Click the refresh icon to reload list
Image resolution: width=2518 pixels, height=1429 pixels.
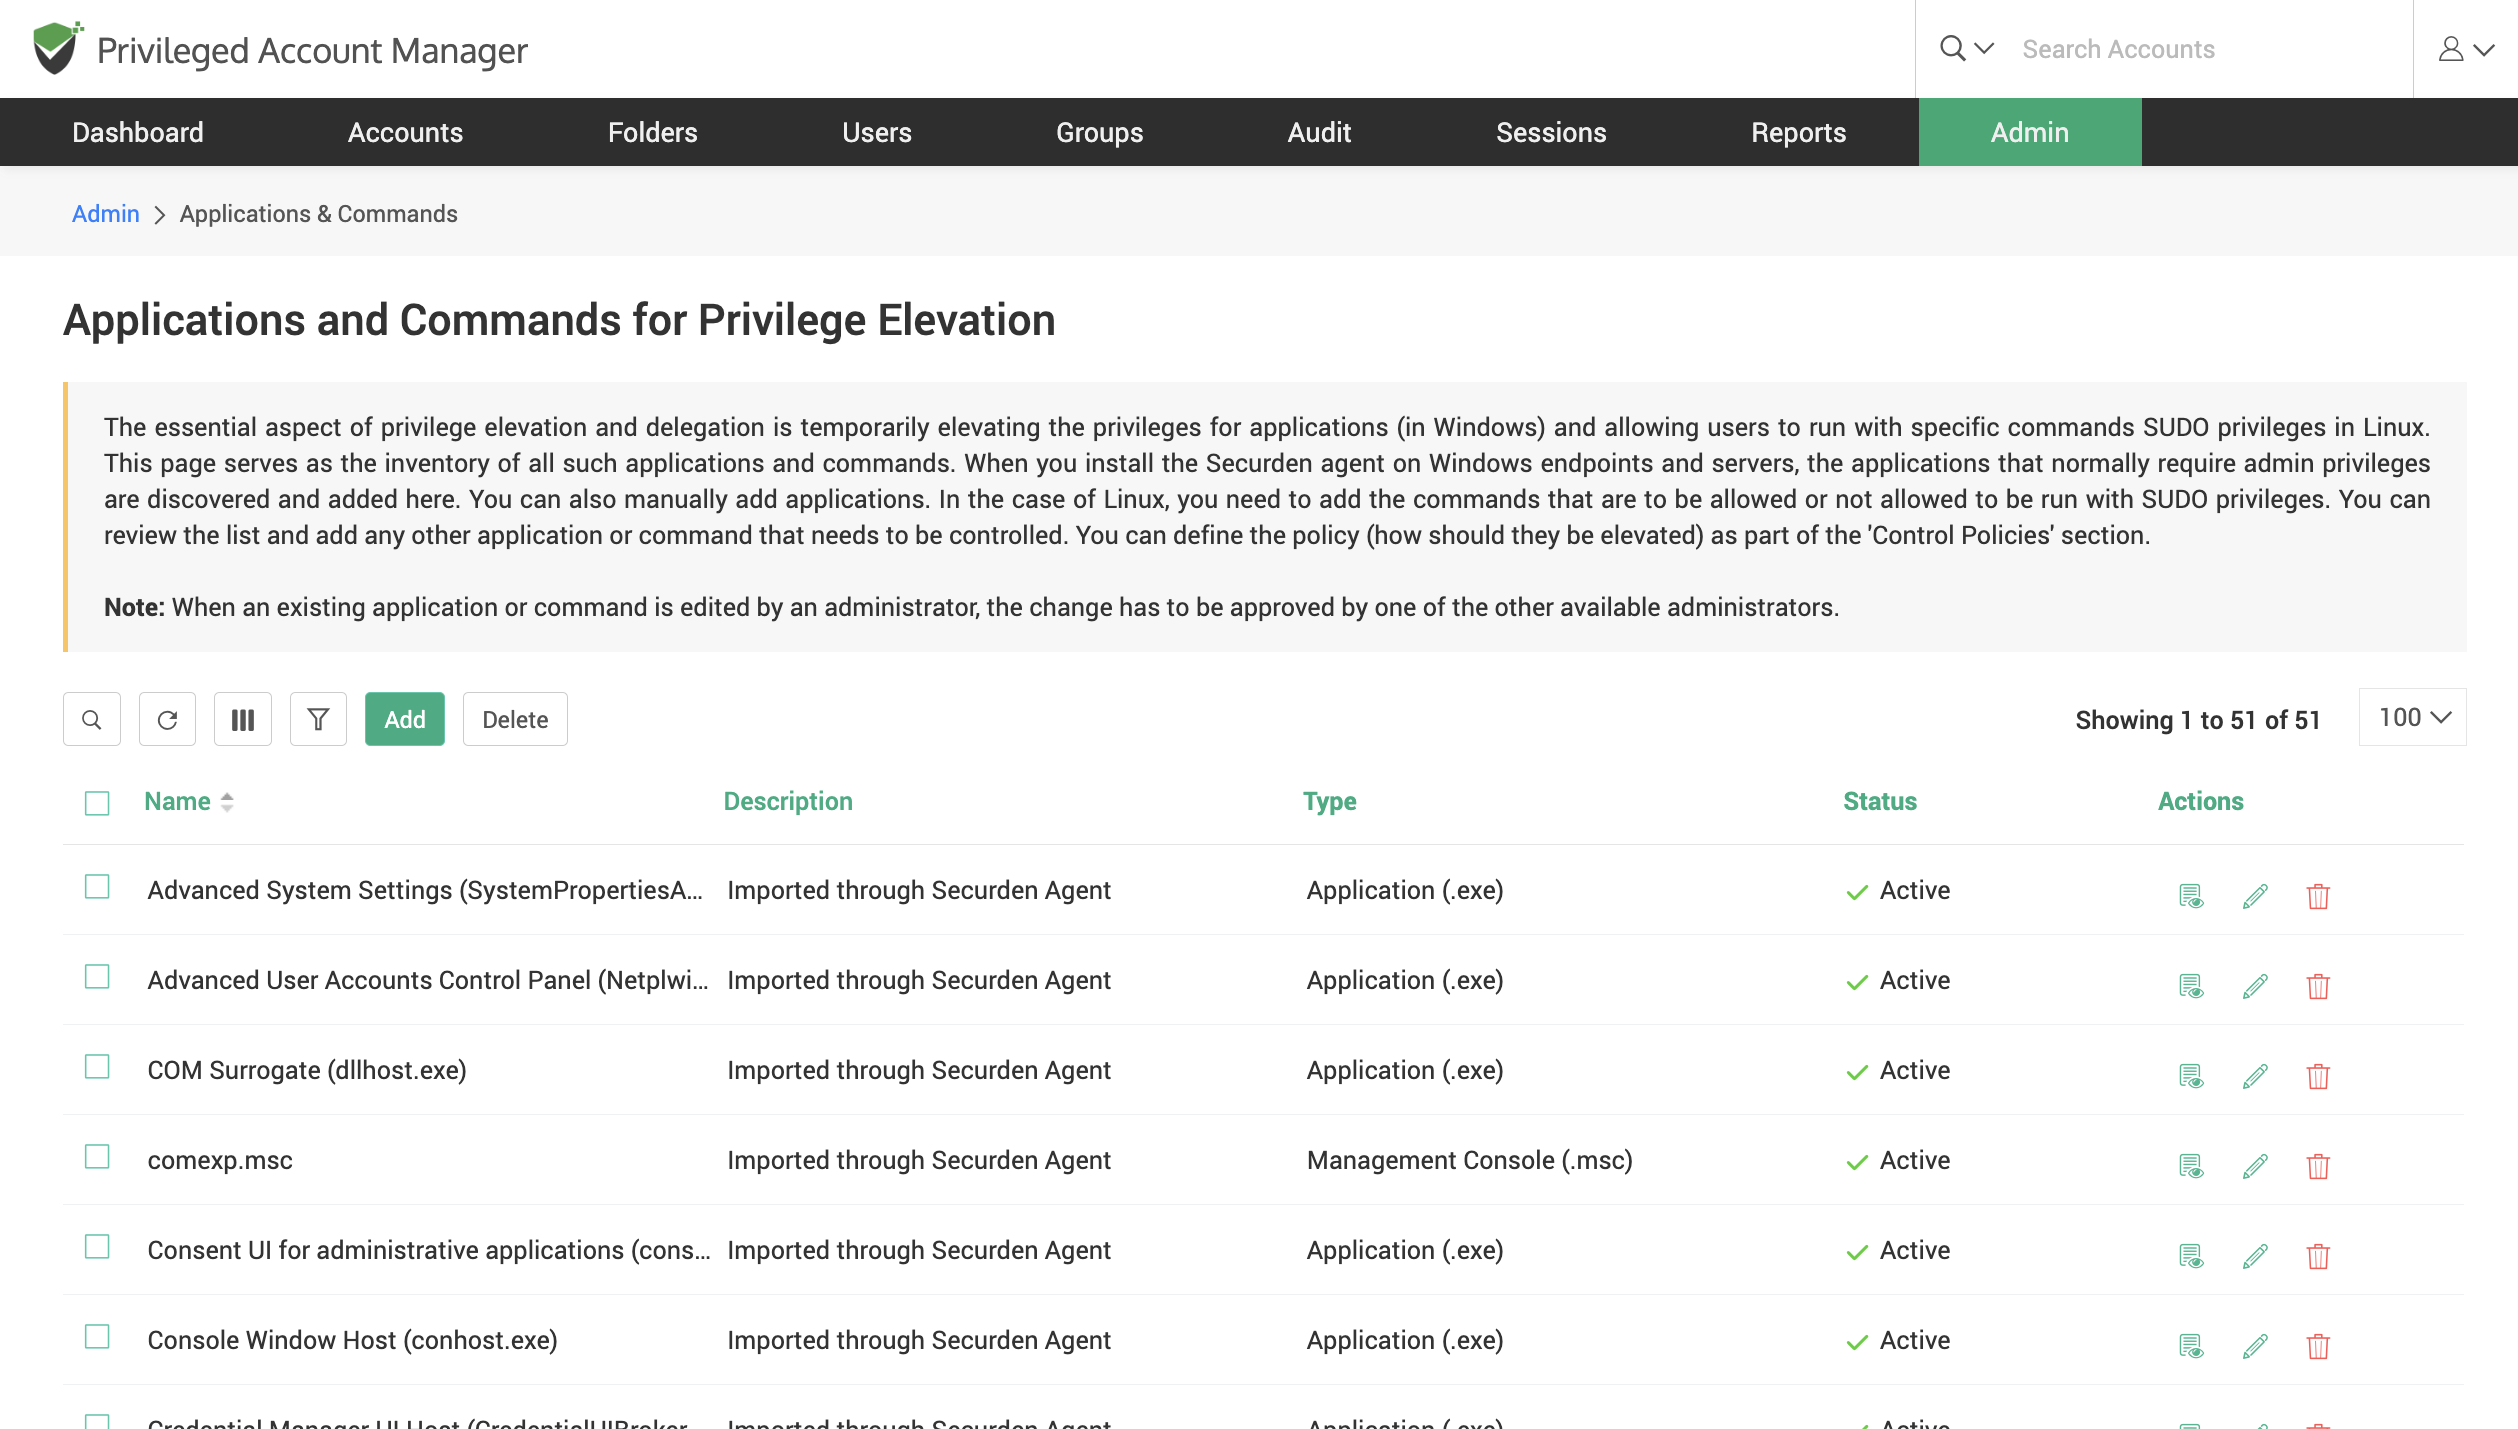pyautogui.click(x=168, y=720)
